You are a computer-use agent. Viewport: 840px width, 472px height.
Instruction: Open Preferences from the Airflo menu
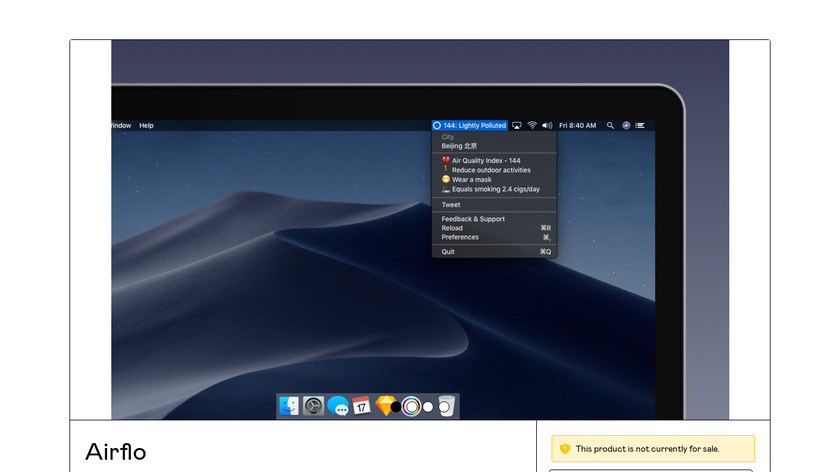494,237
